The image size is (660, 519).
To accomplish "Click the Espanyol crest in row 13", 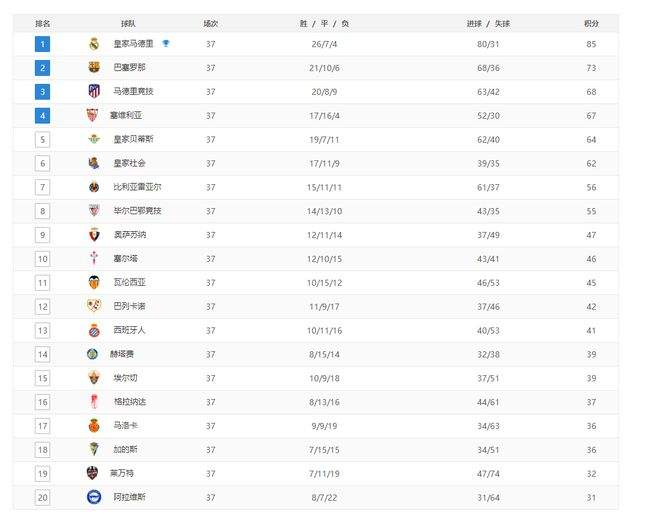I will pyautogui.click(x=94, y=330).
